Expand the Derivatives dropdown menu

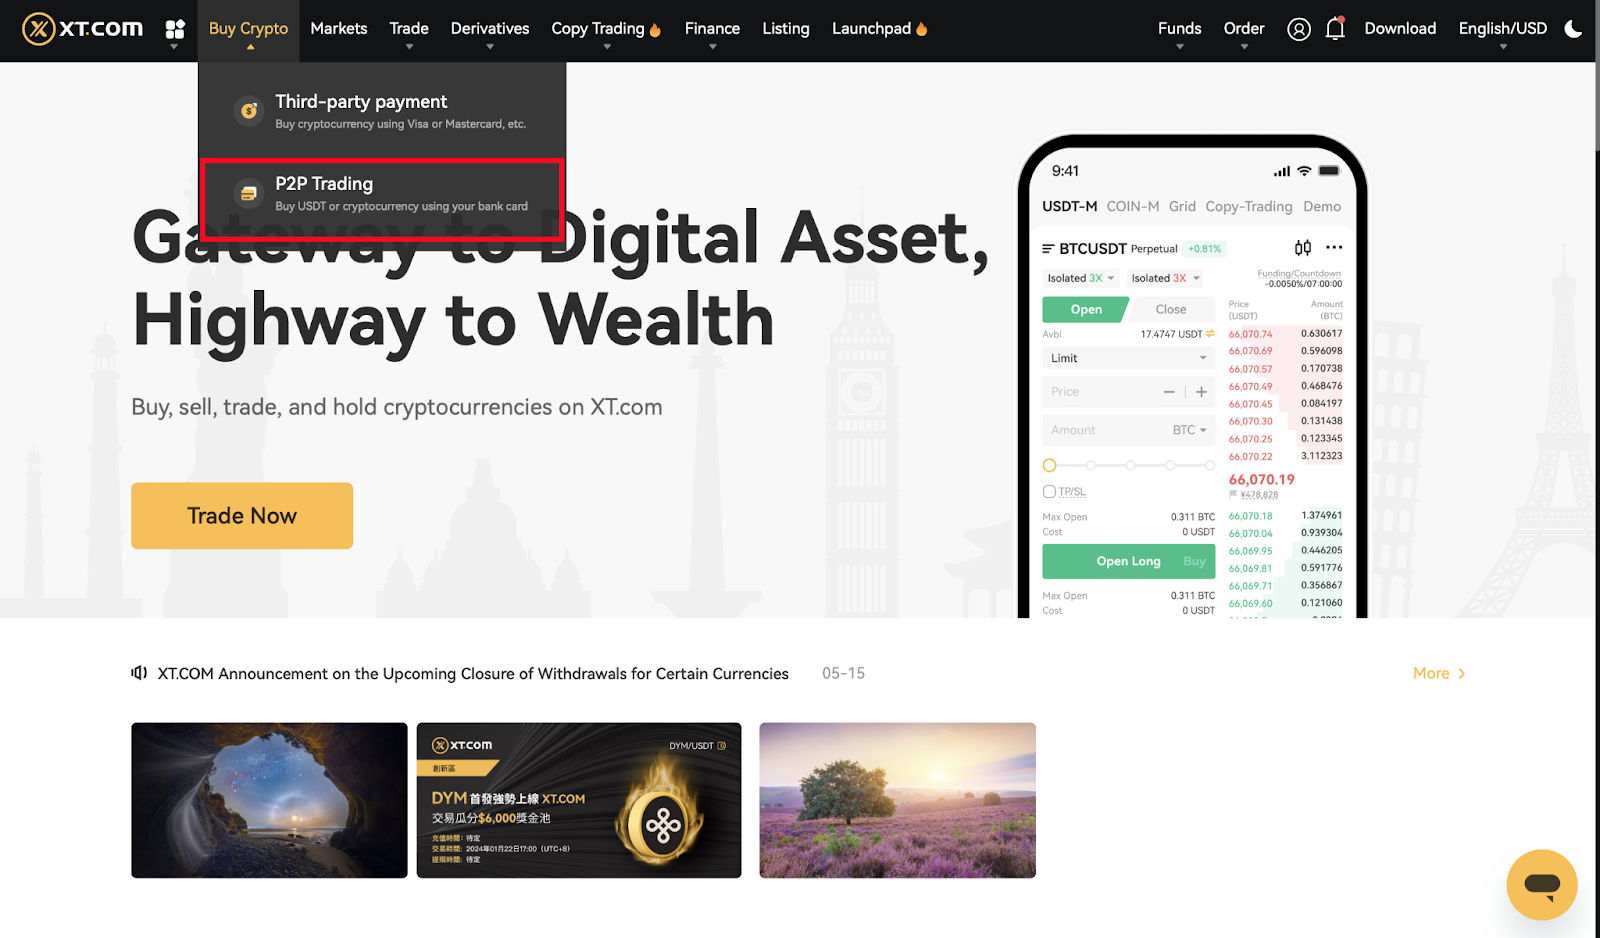(x=490, y=30)
